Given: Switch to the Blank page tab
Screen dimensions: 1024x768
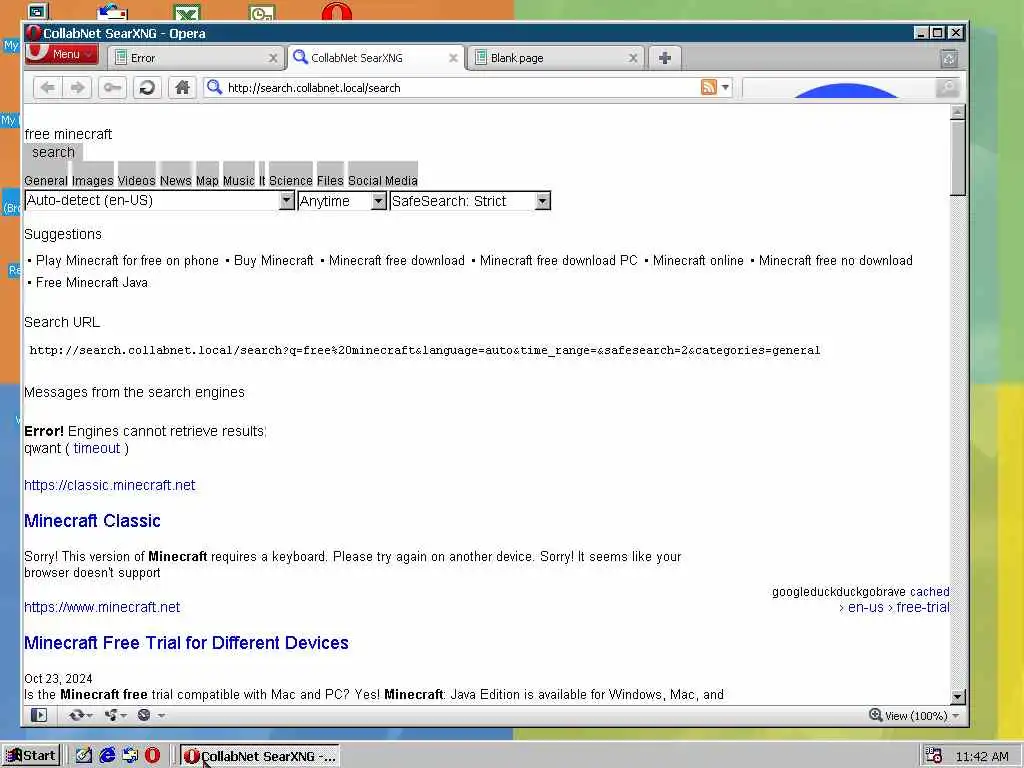Looking at the screenshot, I should 556,58.
